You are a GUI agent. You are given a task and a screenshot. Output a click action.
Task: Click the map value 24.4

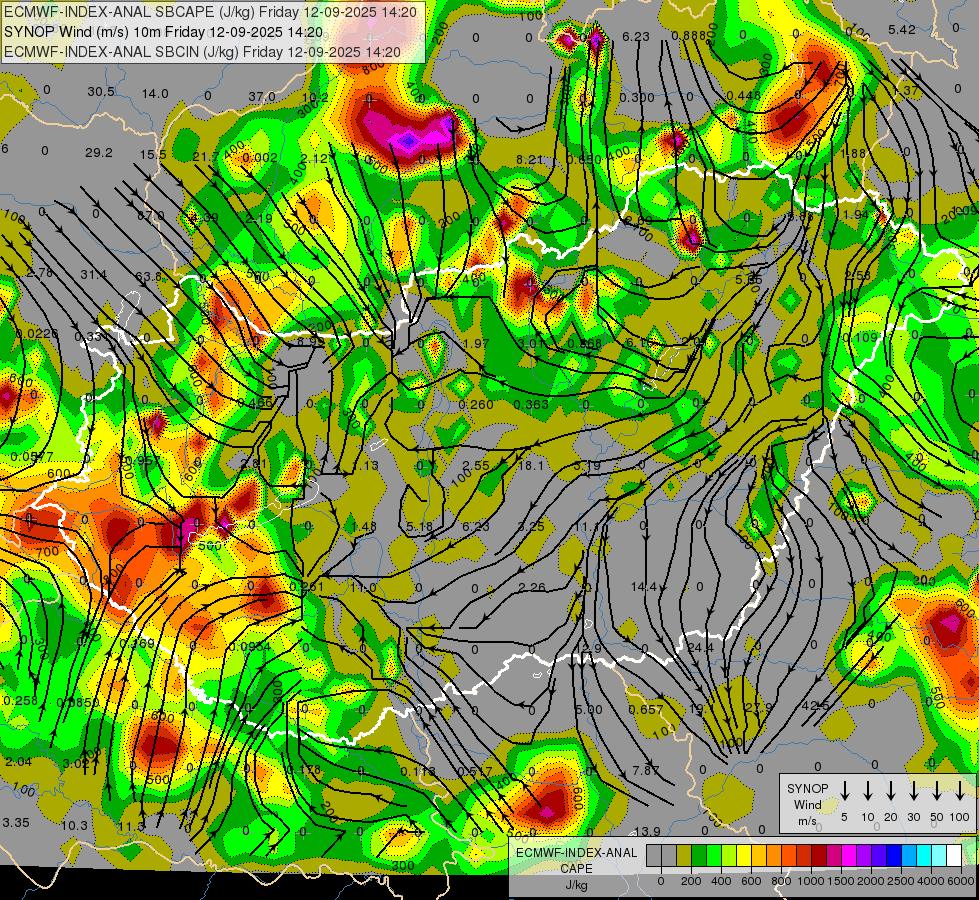(x=701, y=648)
